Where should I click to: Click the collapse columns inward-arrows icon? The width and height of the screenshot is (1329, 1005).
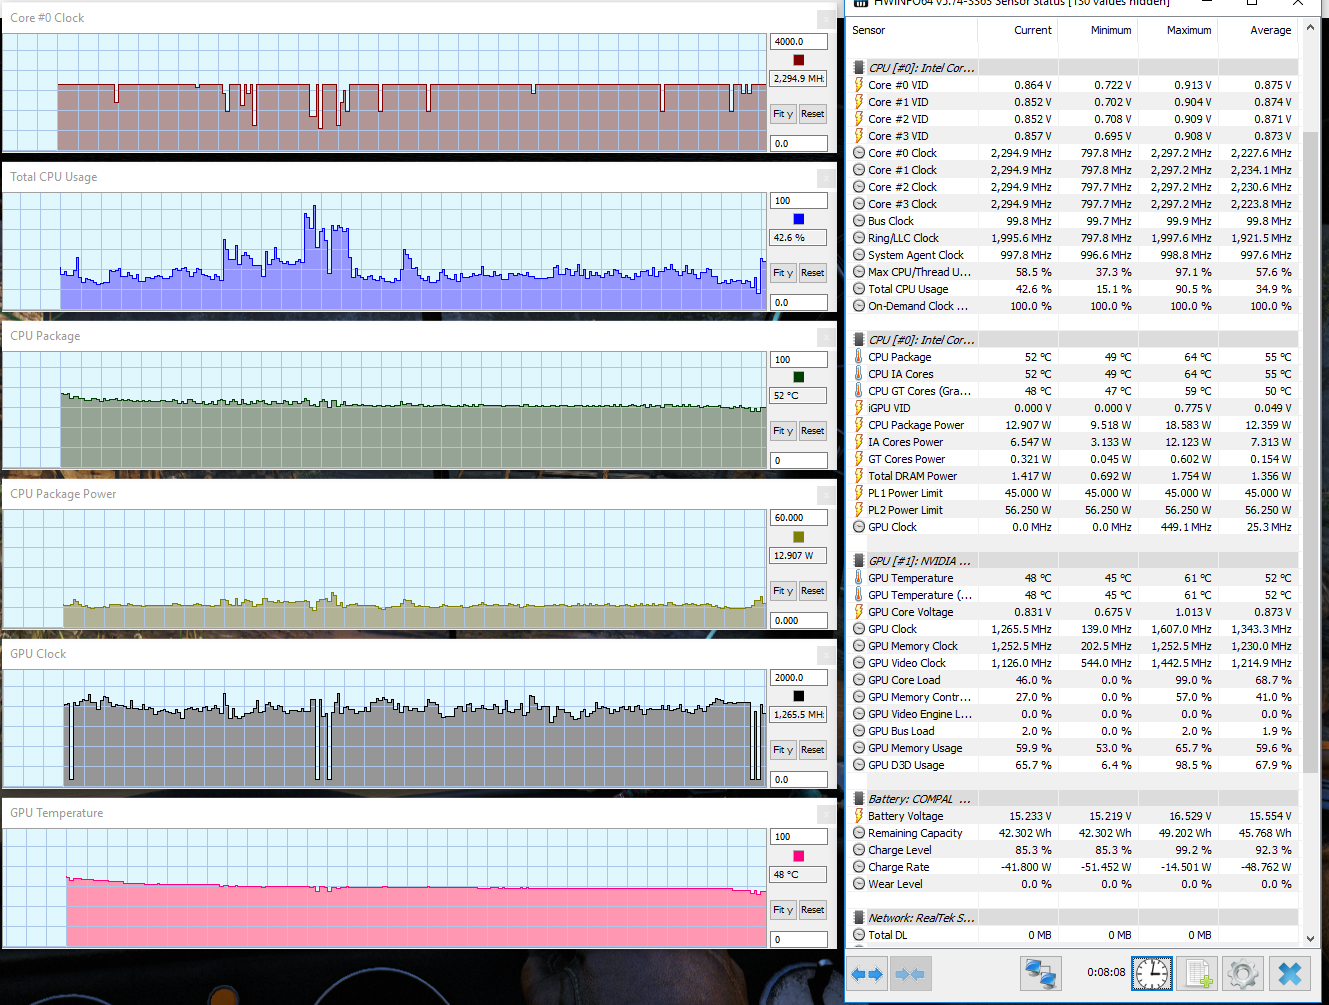pos(910,973)
